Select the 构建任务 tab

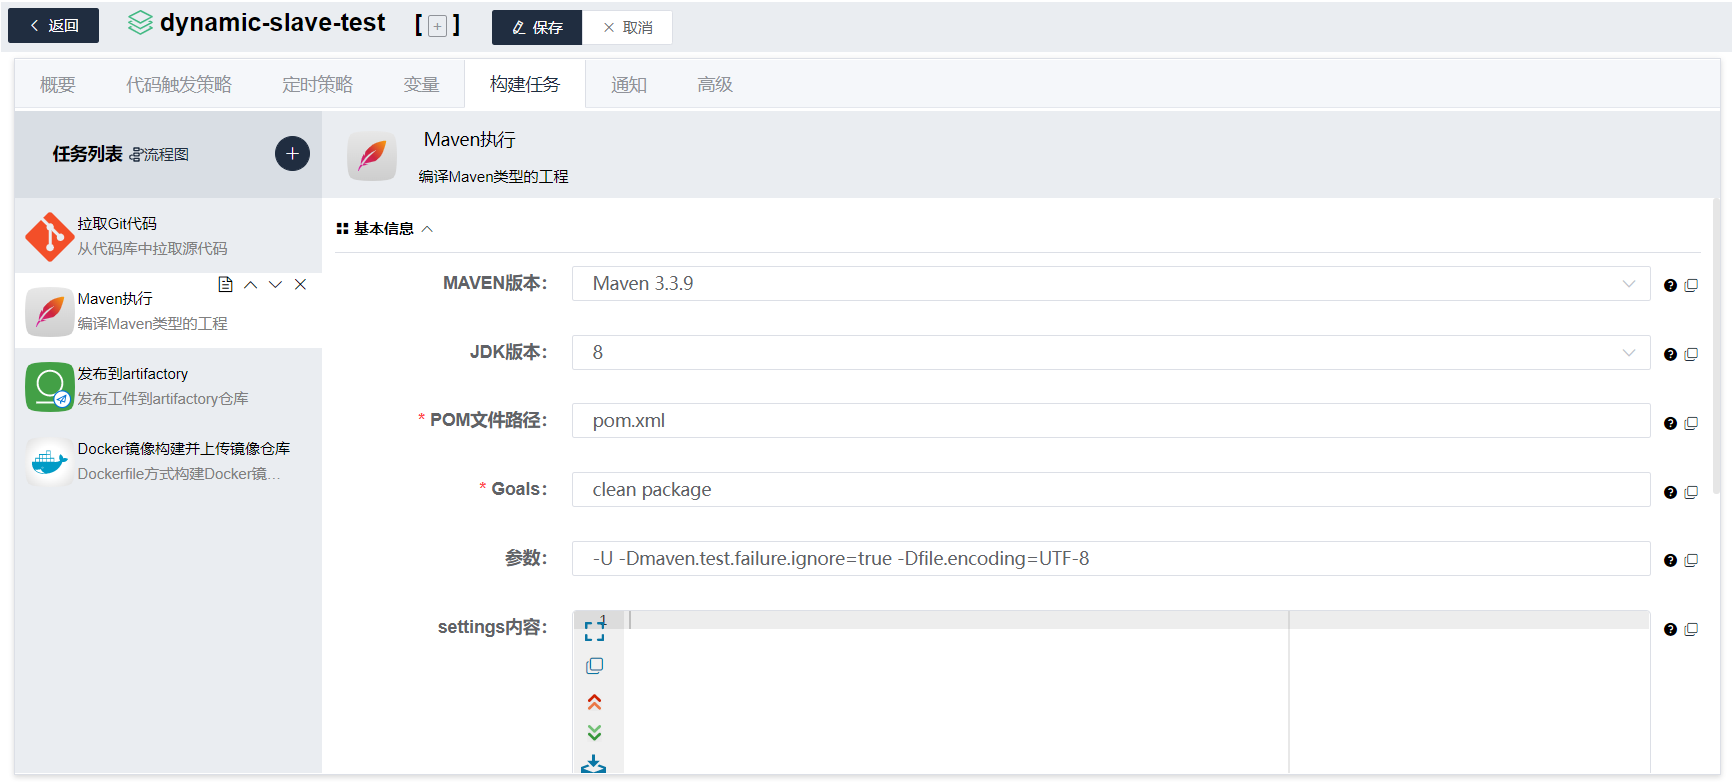point(525,85)
